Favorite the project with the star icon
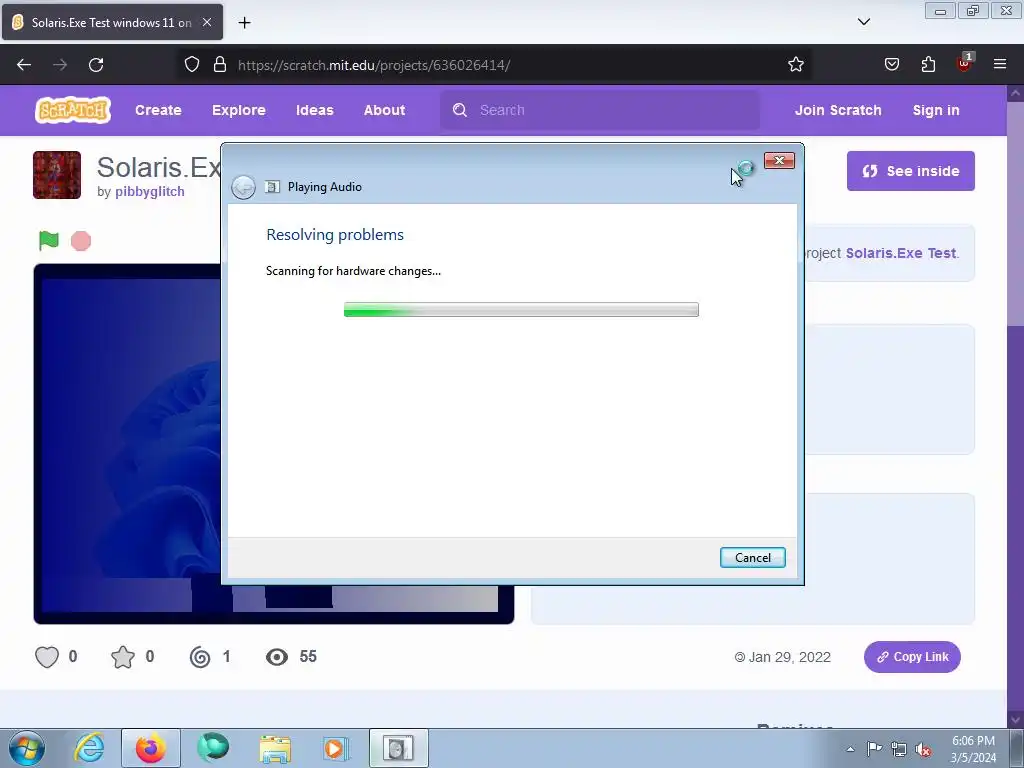Viewport: 1024px width, 768px height. coord(123,657)
